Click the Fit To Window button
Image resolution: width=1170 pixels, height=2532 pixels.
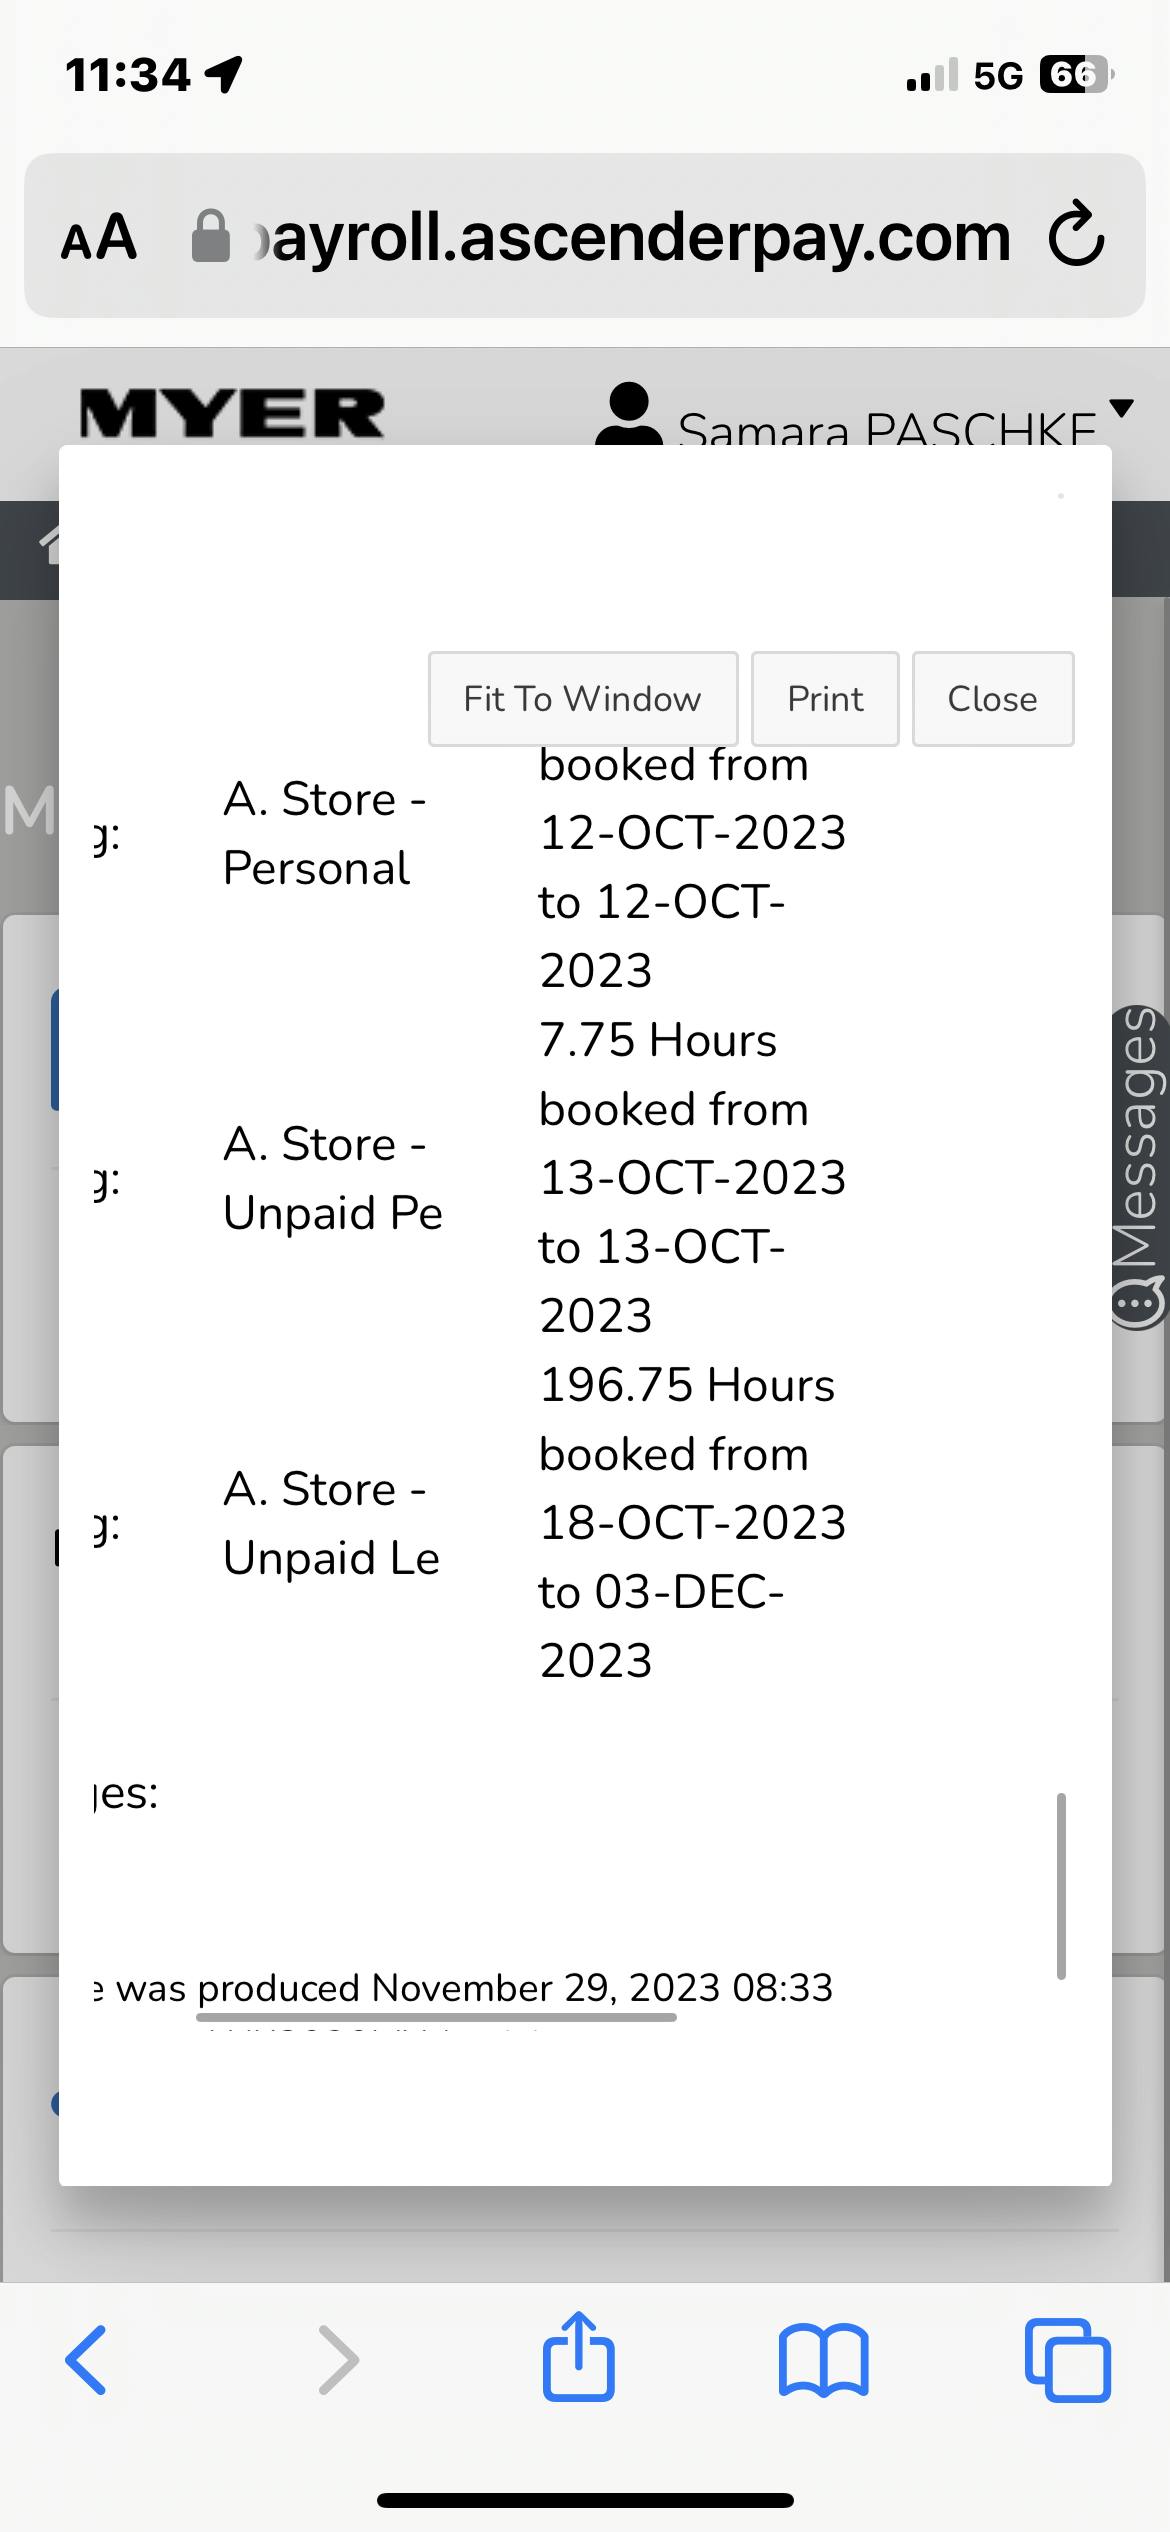tap(582, 699)
